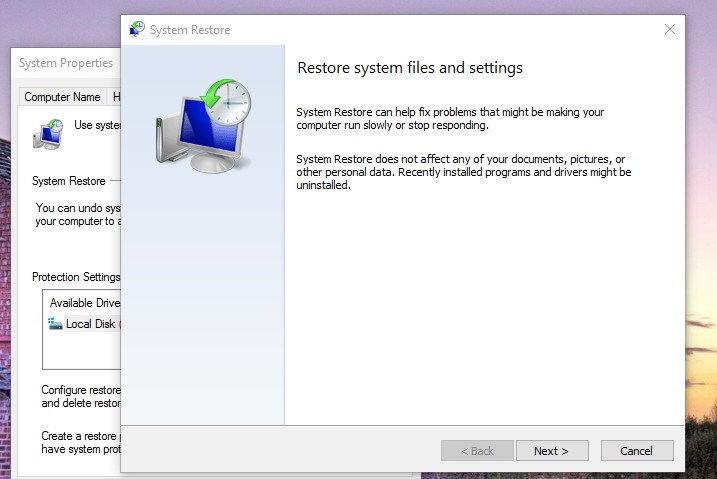717x479 pixels.
Task: Click the paragraph about documents and personal data
Action: 464,172
